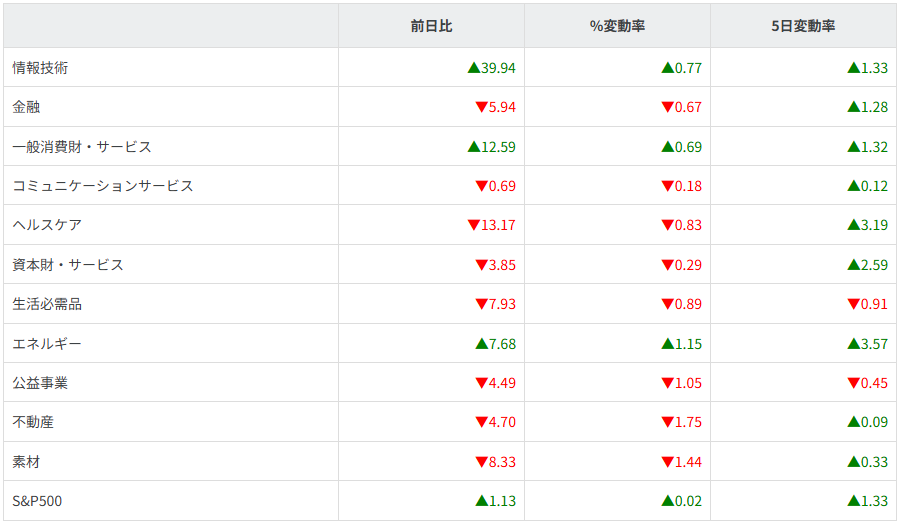Click the red down arrow beside 0.91

coord(854,304)
